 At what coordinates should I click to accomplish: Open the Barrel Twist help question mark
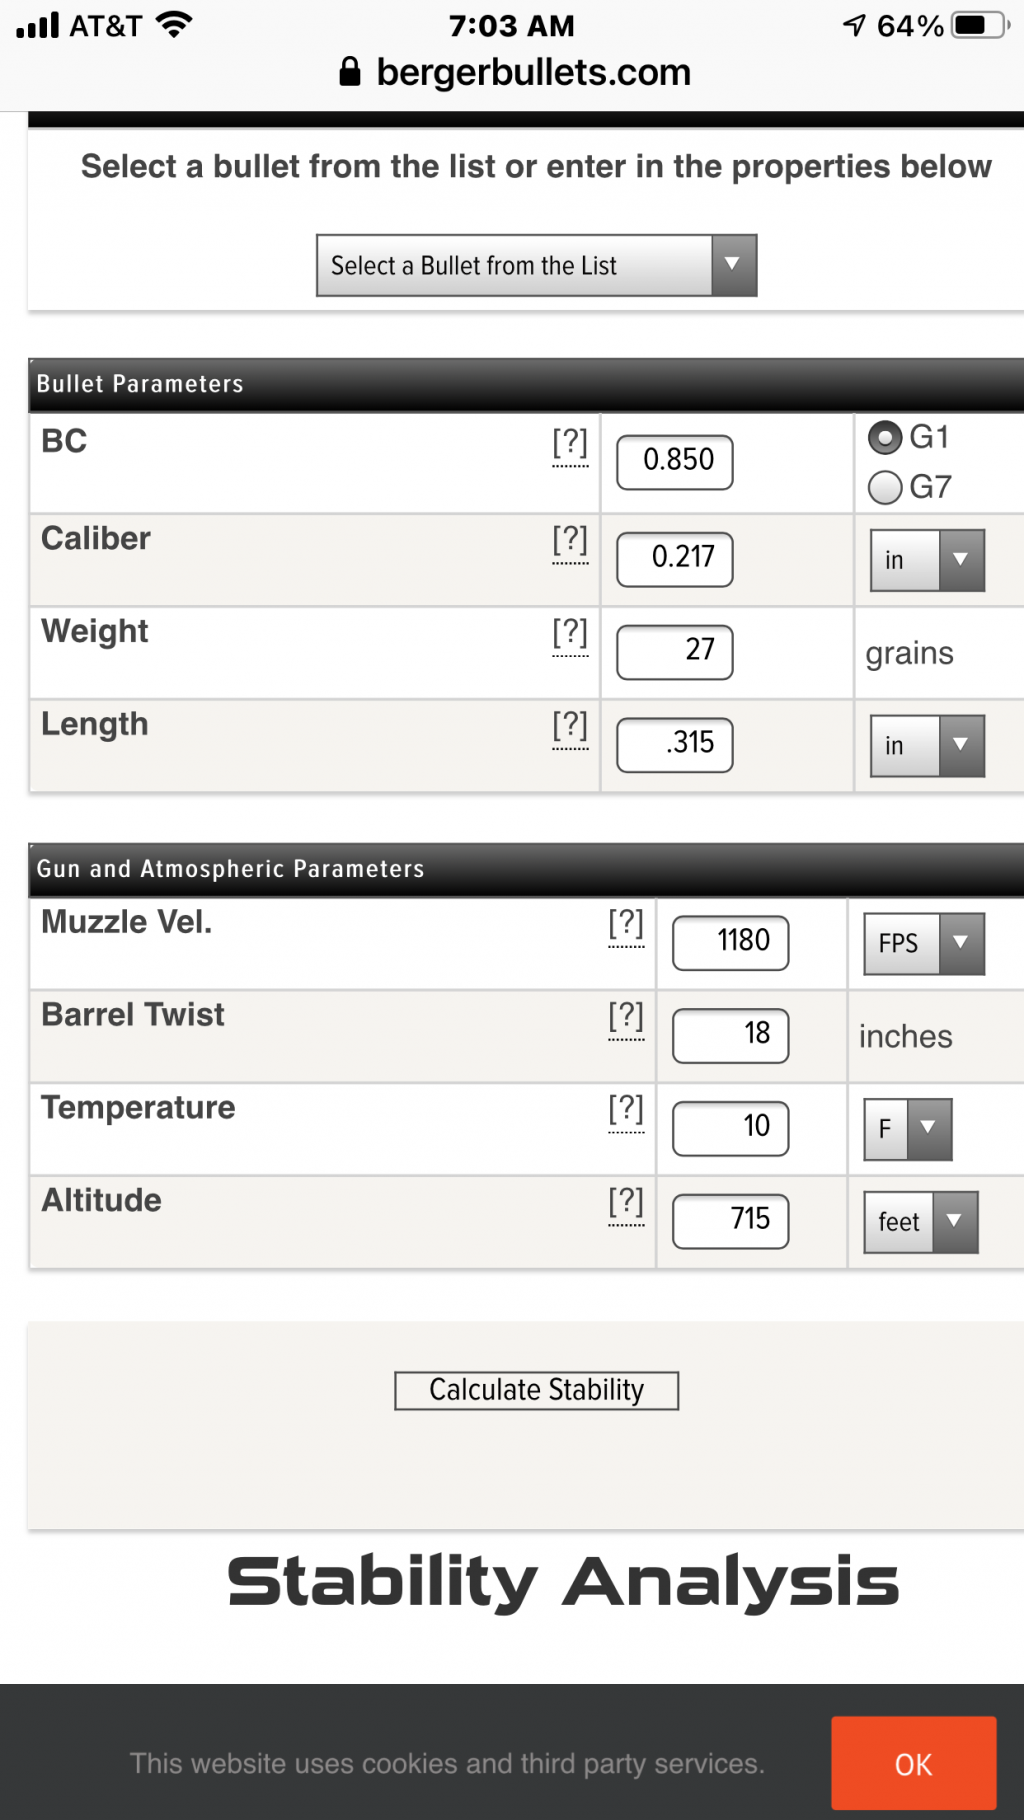coord(626,1017)
